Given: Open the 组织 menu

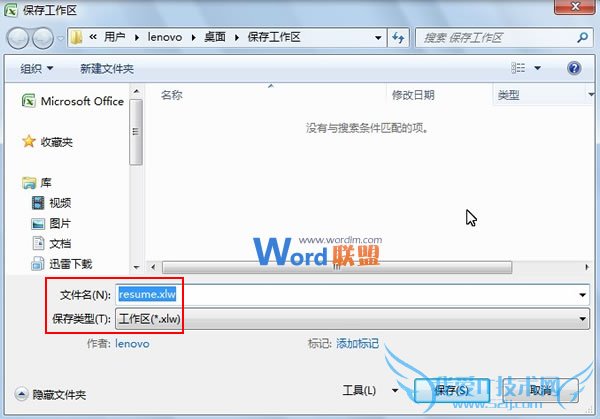Looking at the screenshot, I should pos(36,68).
